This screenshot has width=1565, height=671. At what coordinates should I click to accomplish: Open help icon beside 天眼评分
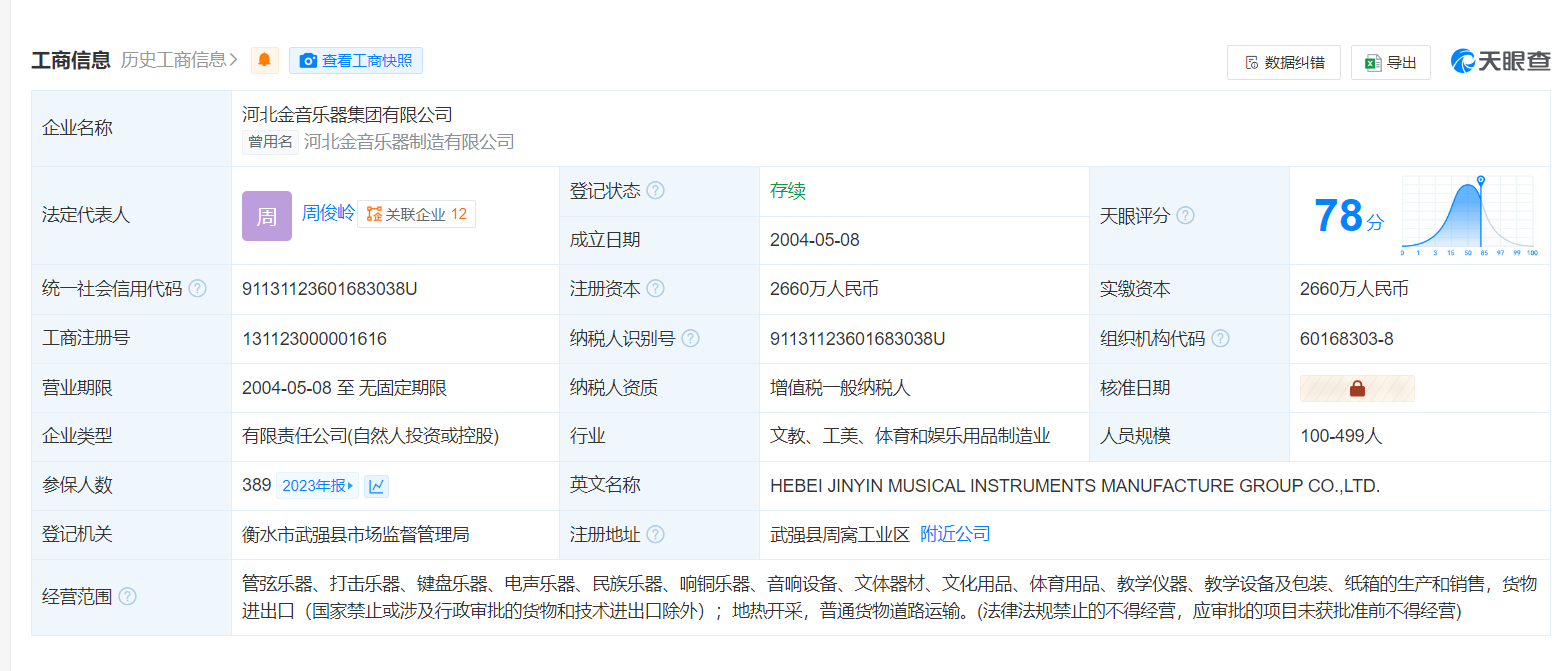(x=1185, y=215)
